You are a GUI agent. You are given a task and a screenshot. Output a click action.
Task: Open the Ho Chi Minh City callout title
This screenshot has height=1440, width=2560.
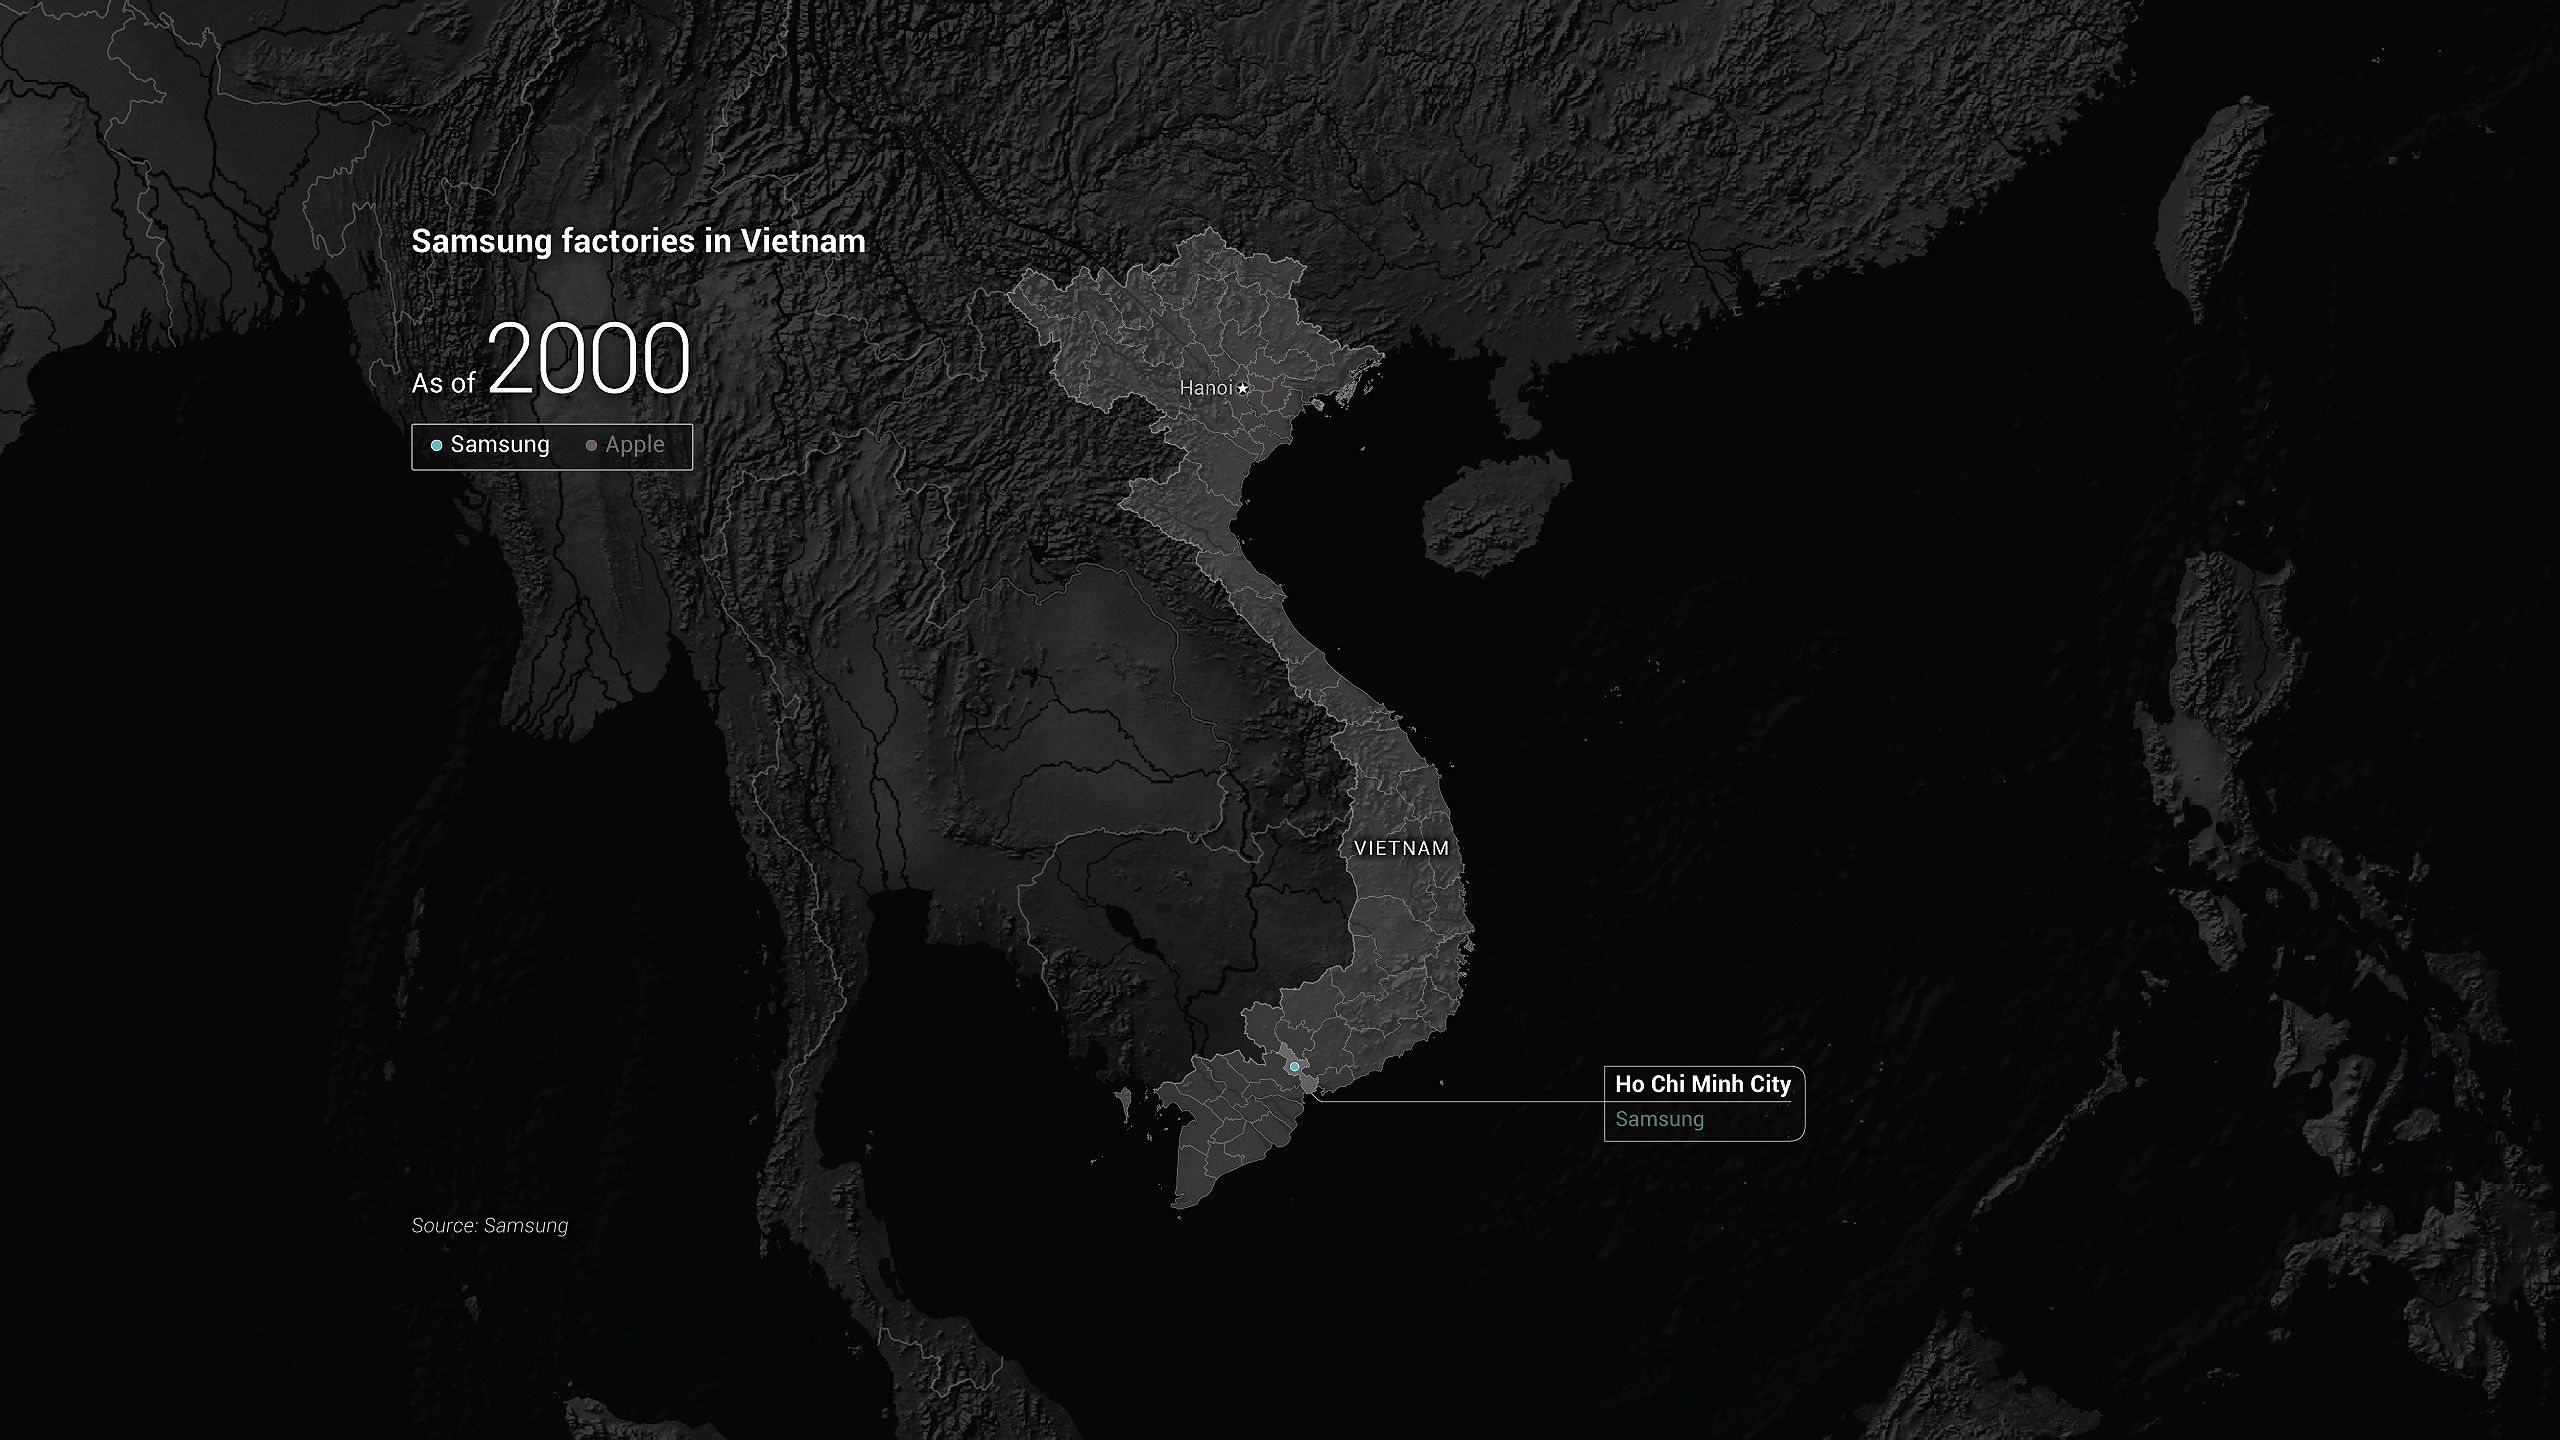coord(1702,1084)
